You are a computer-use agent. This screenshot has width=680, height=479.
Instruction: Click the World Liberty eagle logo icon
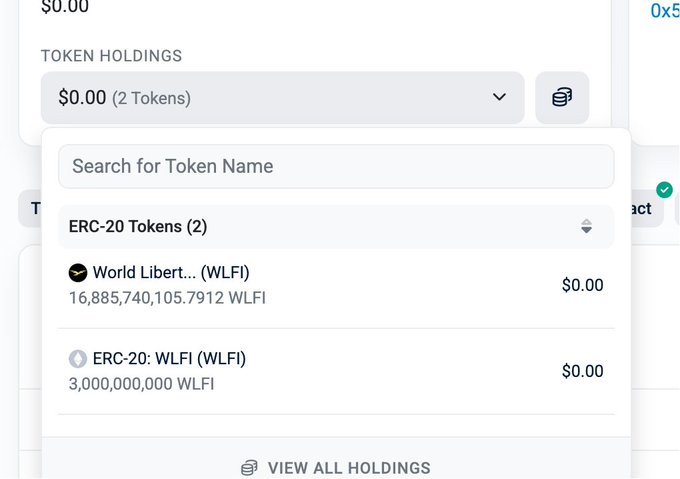(x=78, y=273)
